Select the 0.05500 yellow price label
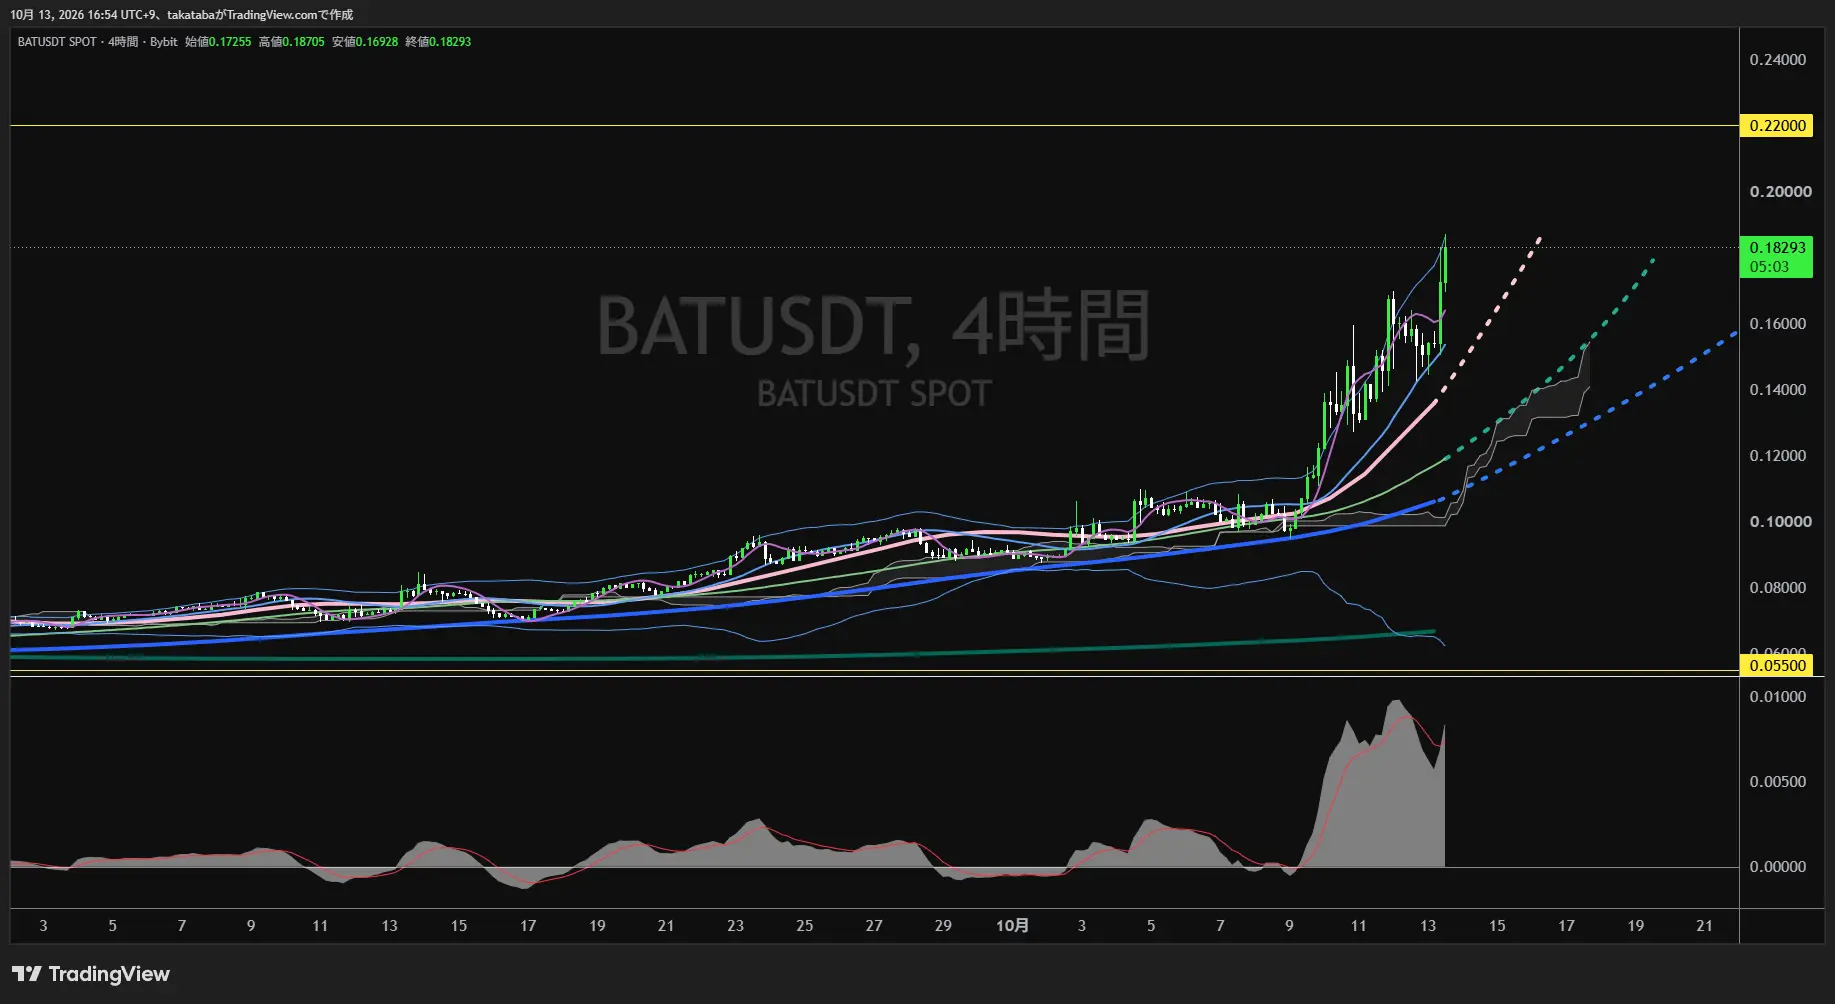The image size is (1835, 1004). tap(1777, 665)
